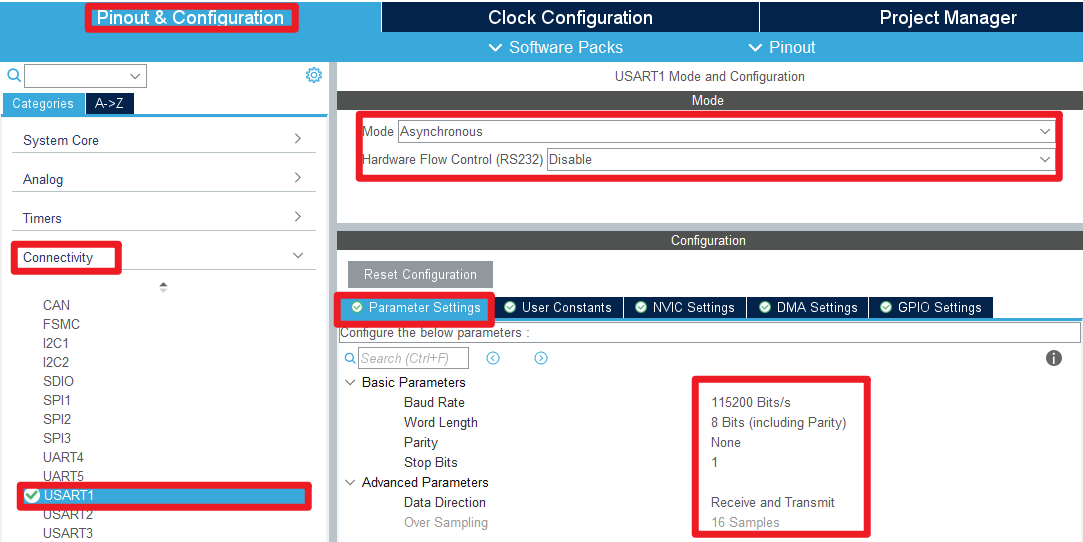Click the Data Direction parameter label
The image size is (1083, 542).
coord(445,503)
